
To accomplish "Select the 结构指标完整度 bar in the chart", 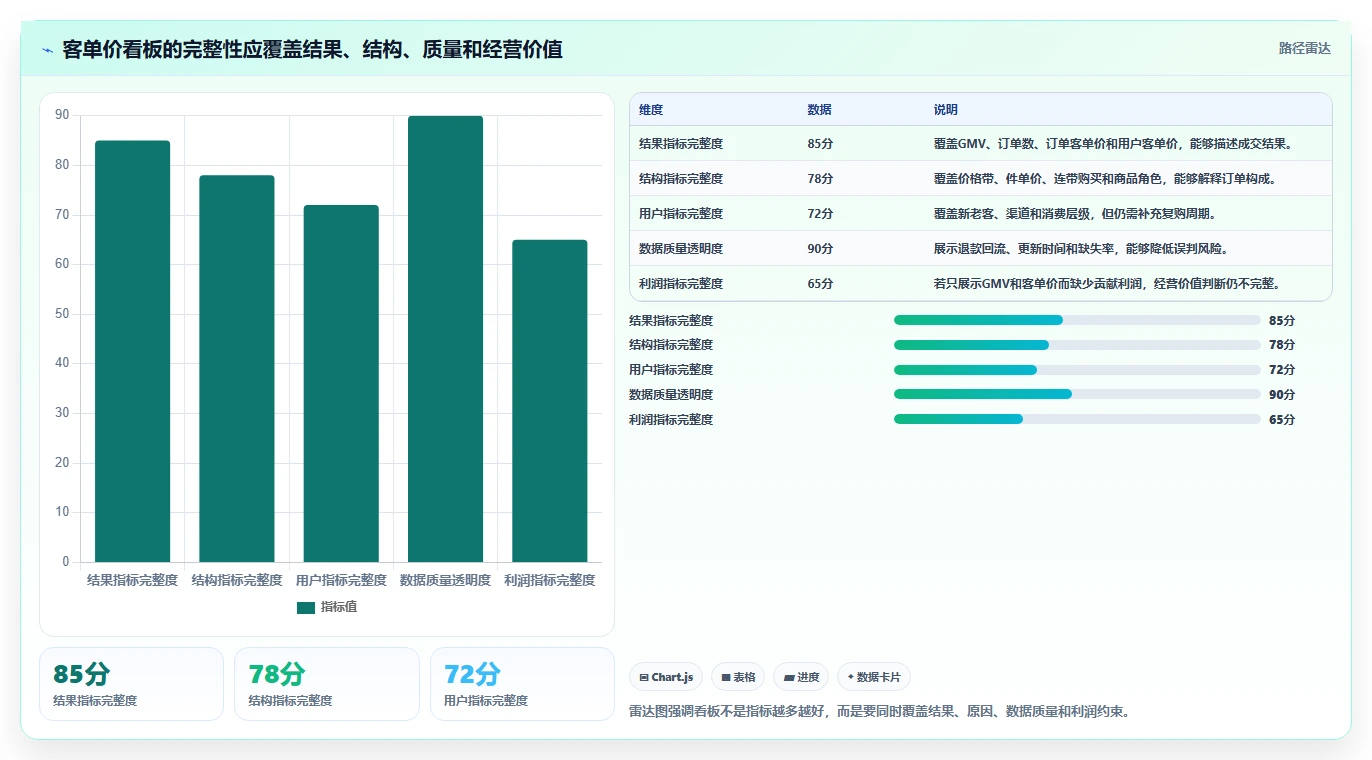I will tap(237, 369).
